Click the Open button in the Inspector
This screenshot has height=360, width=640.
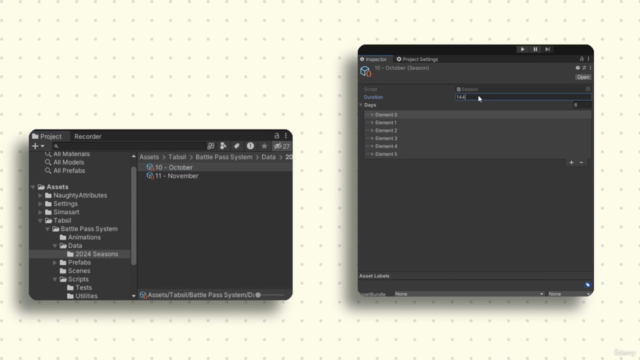click(583, 77)
